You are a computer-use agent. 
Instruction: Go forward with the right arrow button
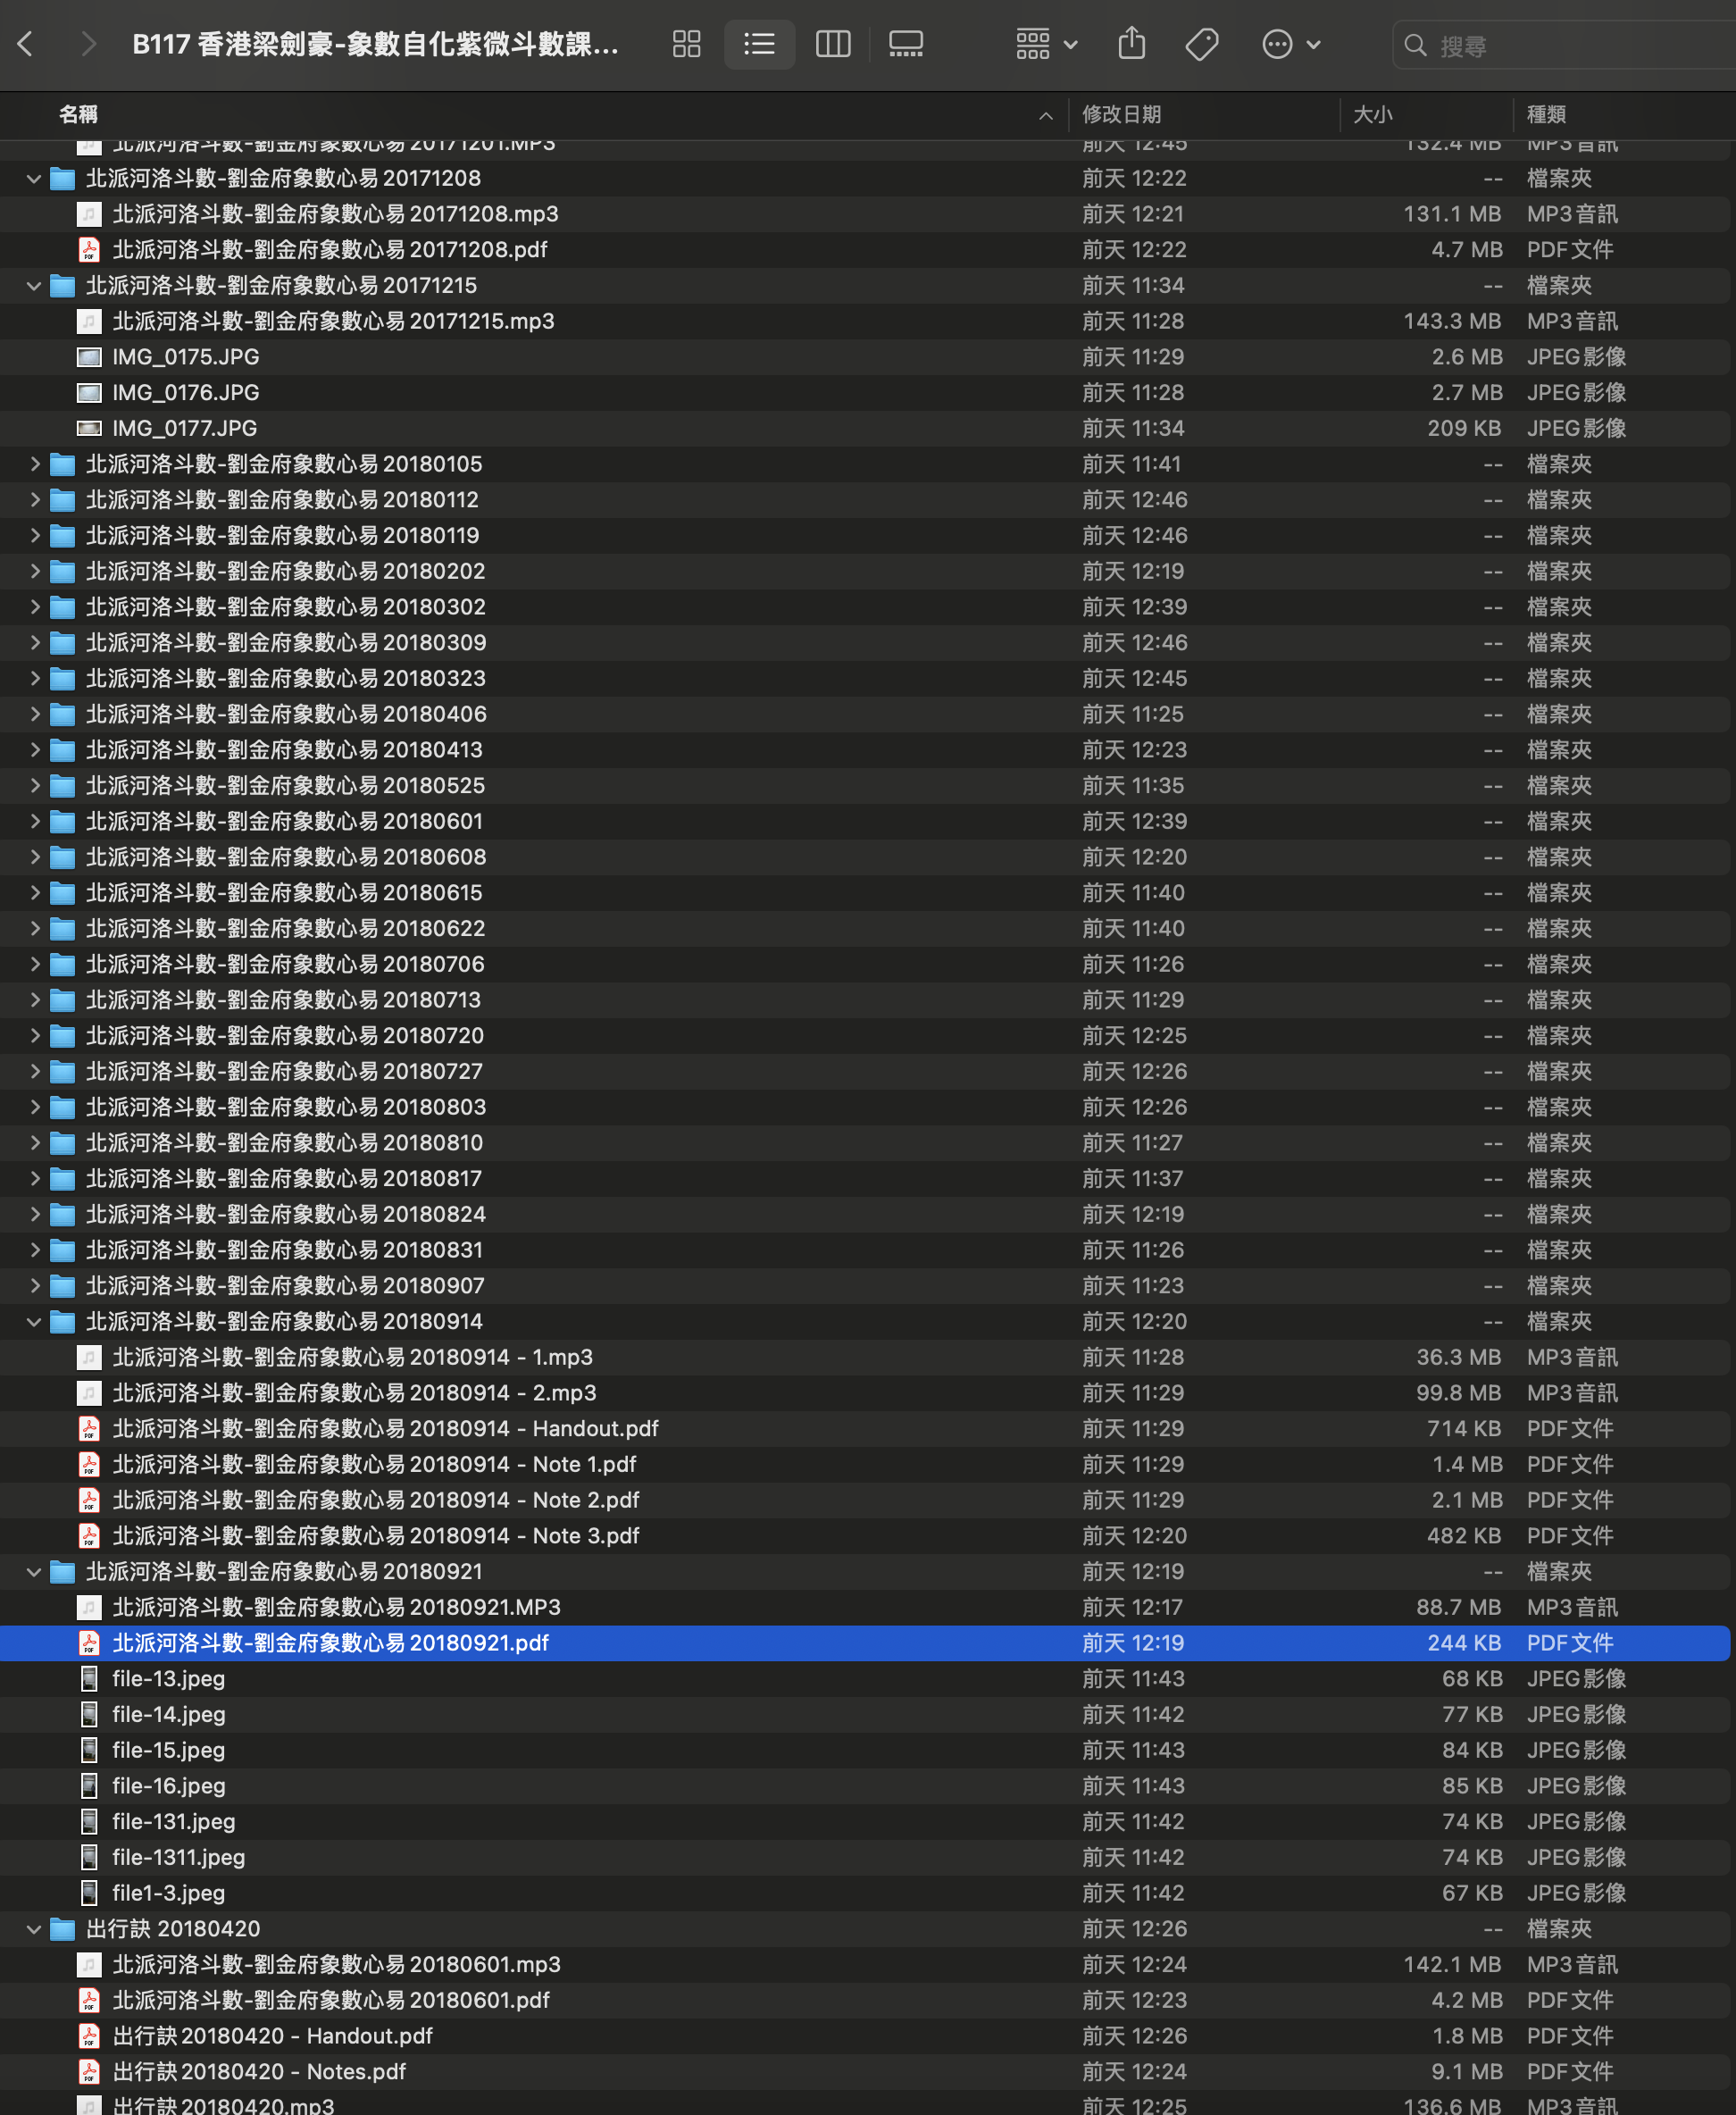(x=88, y=44)
